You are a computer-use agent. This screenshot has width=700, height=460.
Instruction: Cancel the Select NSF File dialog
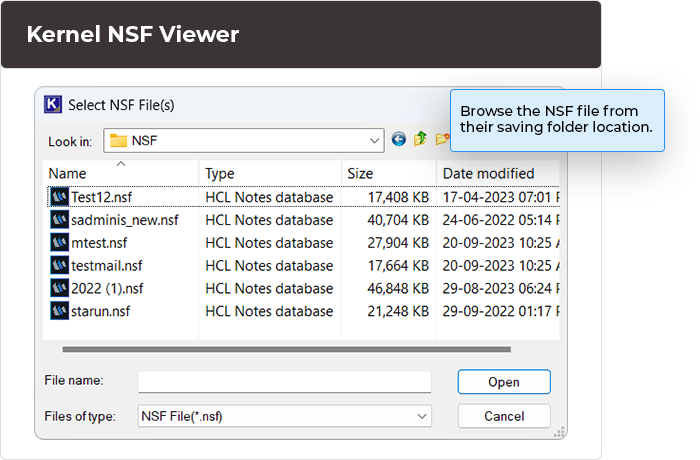click(504, 416)
